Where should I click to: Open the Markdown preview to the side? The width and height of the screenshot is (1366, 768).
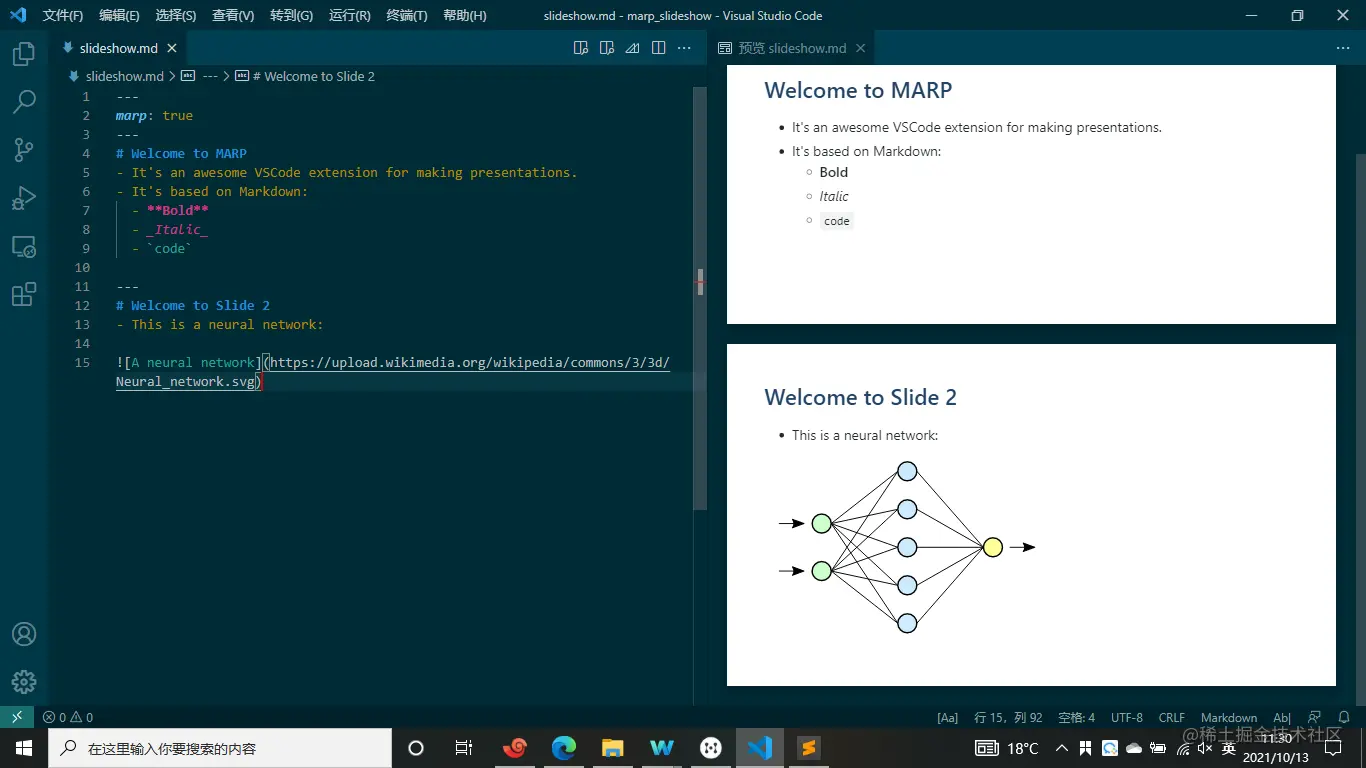(x=580, y=47)
